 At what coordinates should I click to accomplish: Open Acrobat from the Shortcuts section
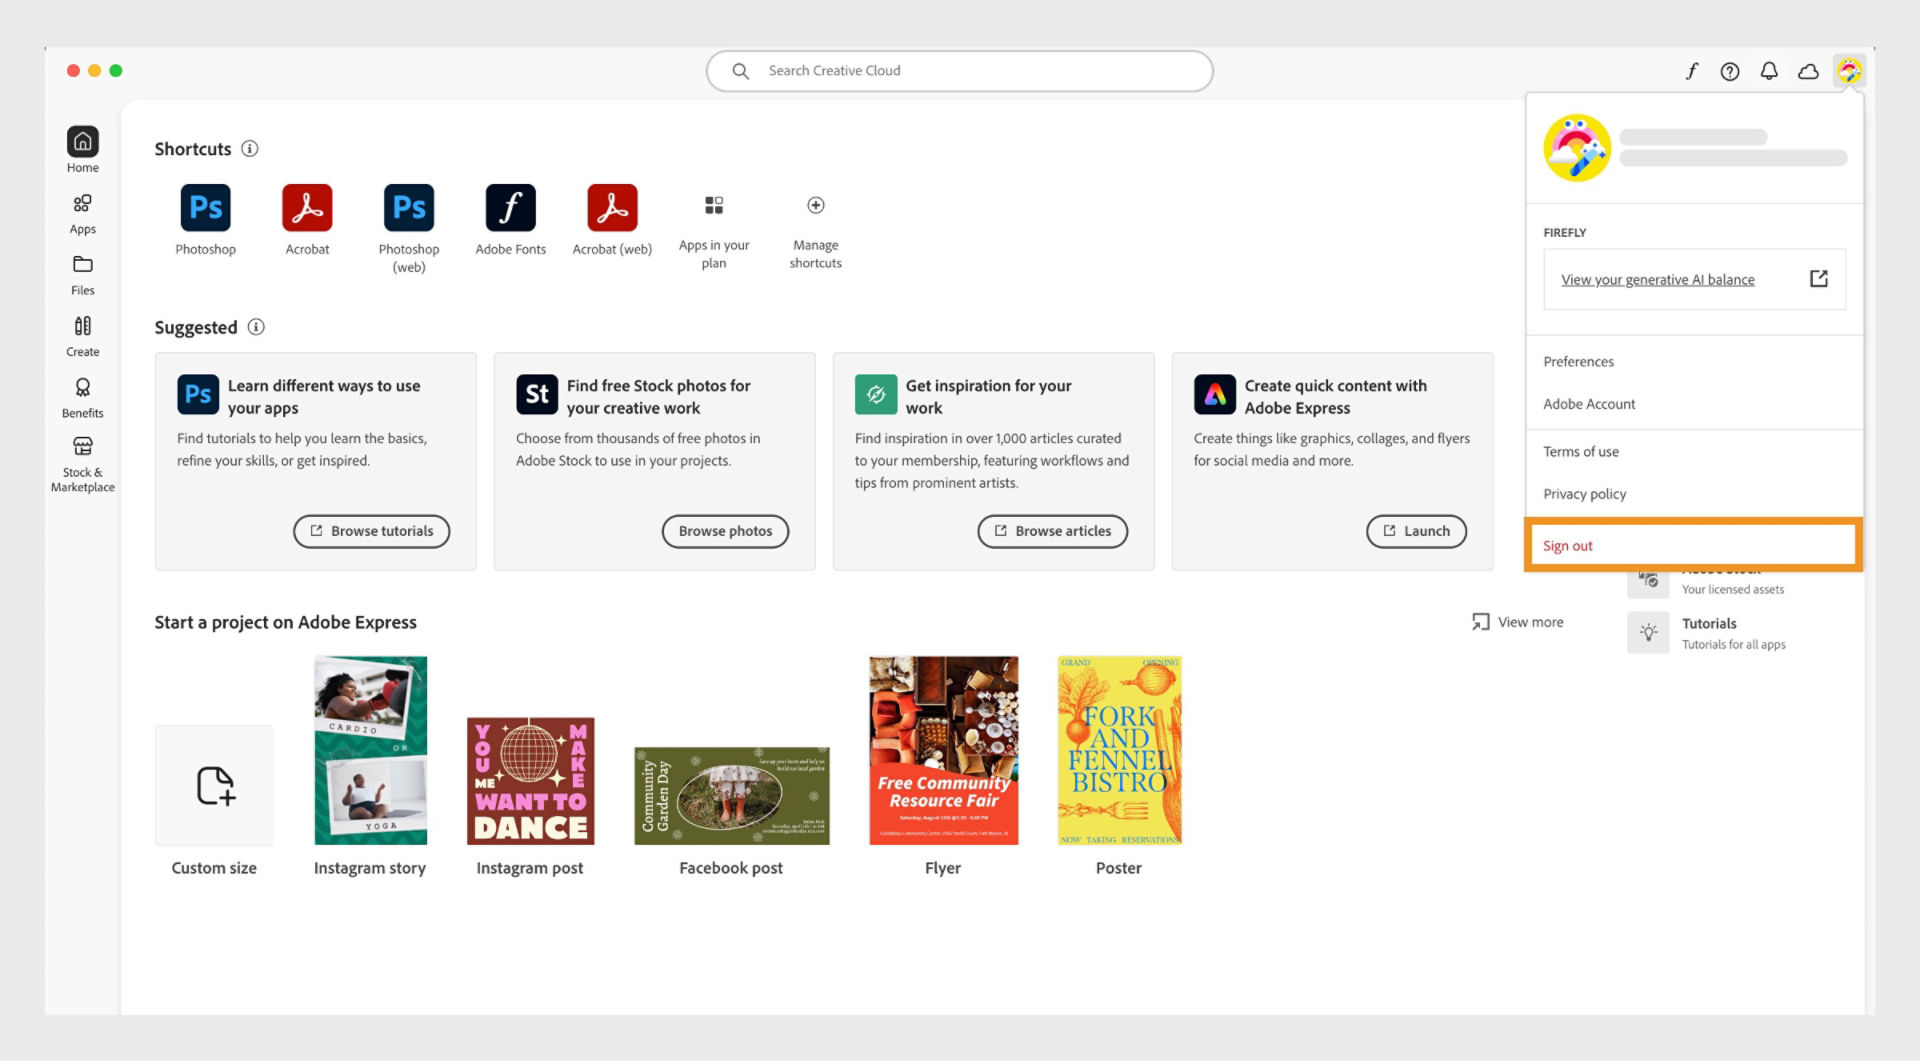(x=307, y=207)
